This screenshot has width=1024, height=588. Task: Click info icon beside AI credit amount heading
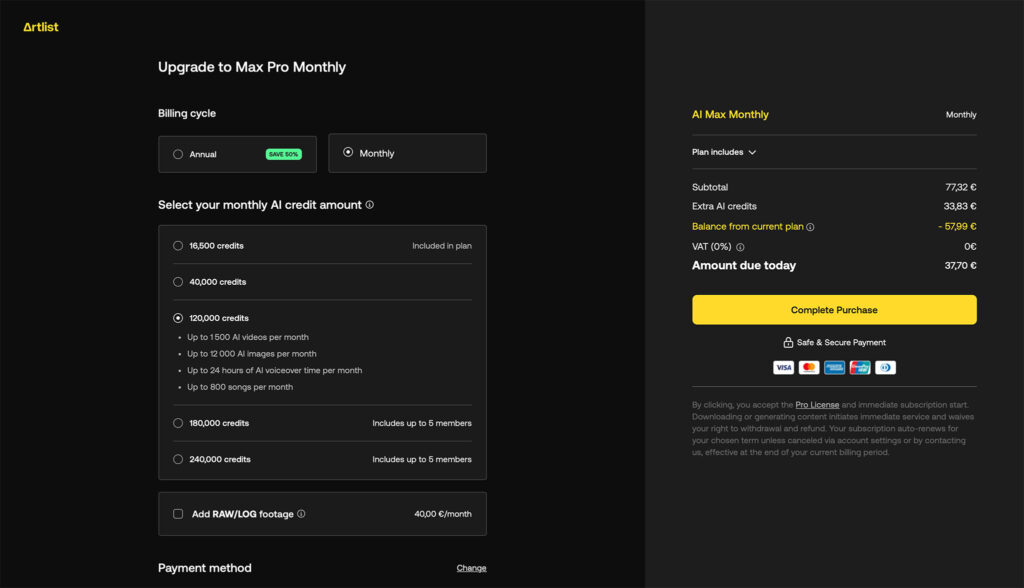point(370,205)
